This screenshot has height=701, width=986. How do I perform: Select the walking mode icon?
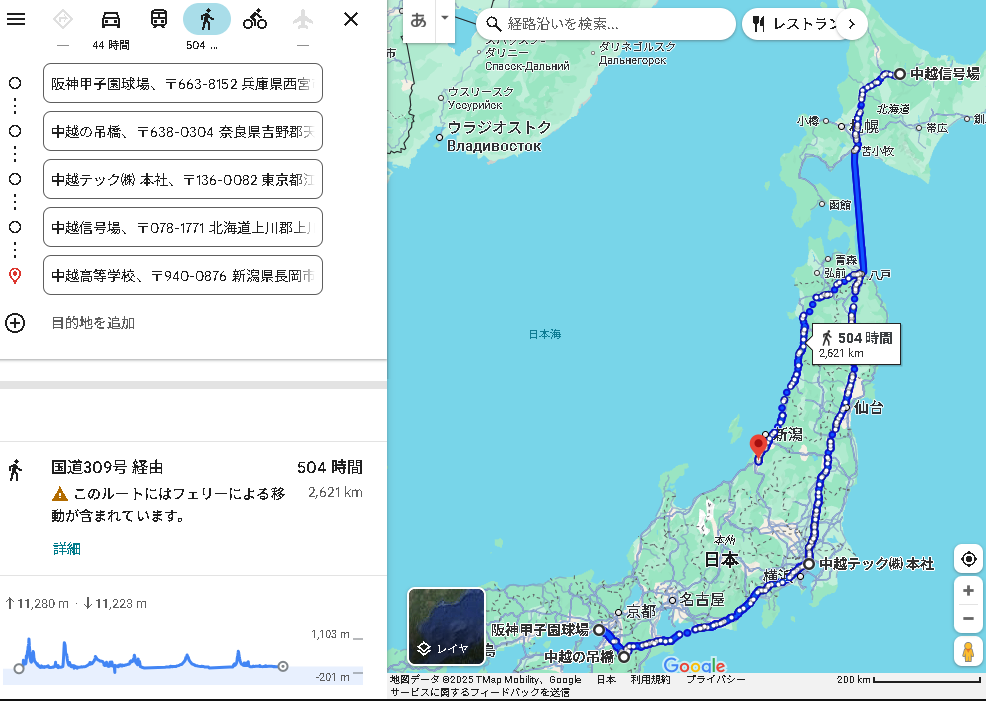(x=207, y=19)
